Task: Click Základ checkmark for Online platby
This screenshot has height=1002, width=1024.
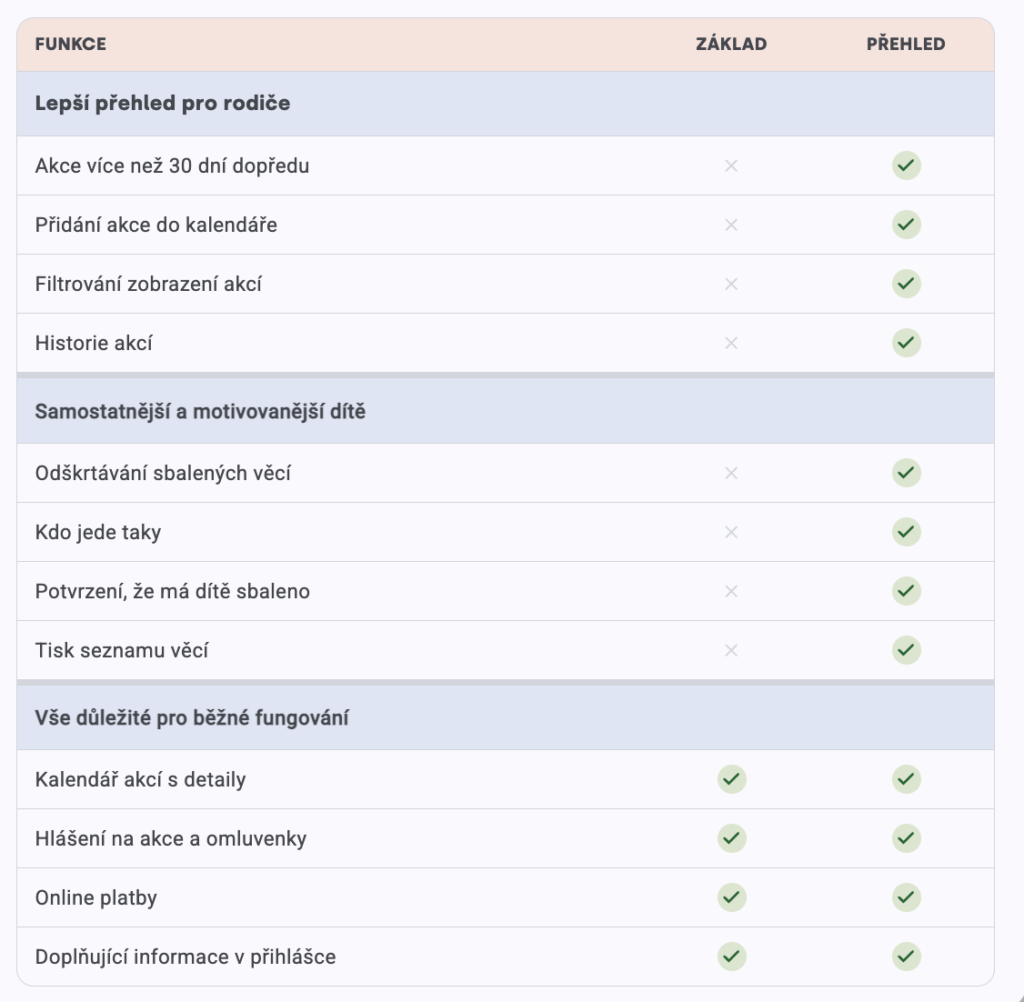Action: pos(731,897)
